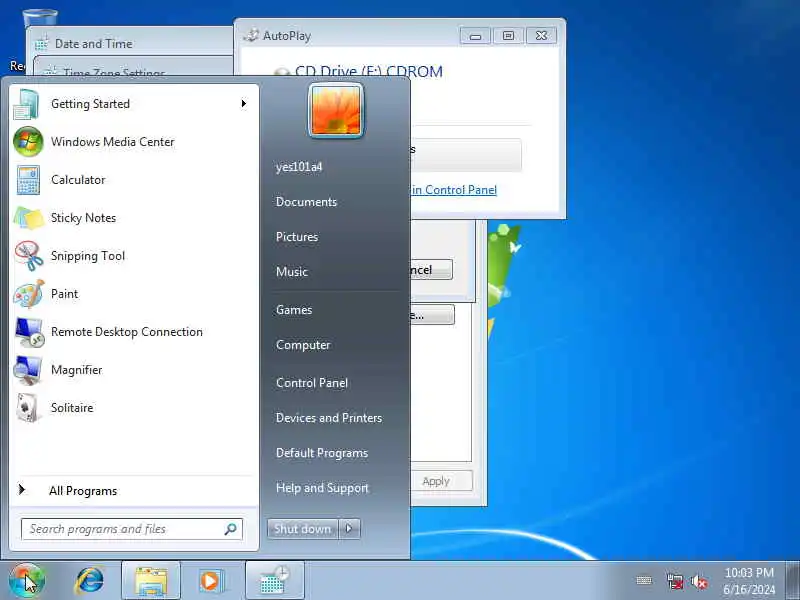The height and width of the screenshot is (600, 800).
Task: Open Games from Start menu
Action: click(293, 310)
